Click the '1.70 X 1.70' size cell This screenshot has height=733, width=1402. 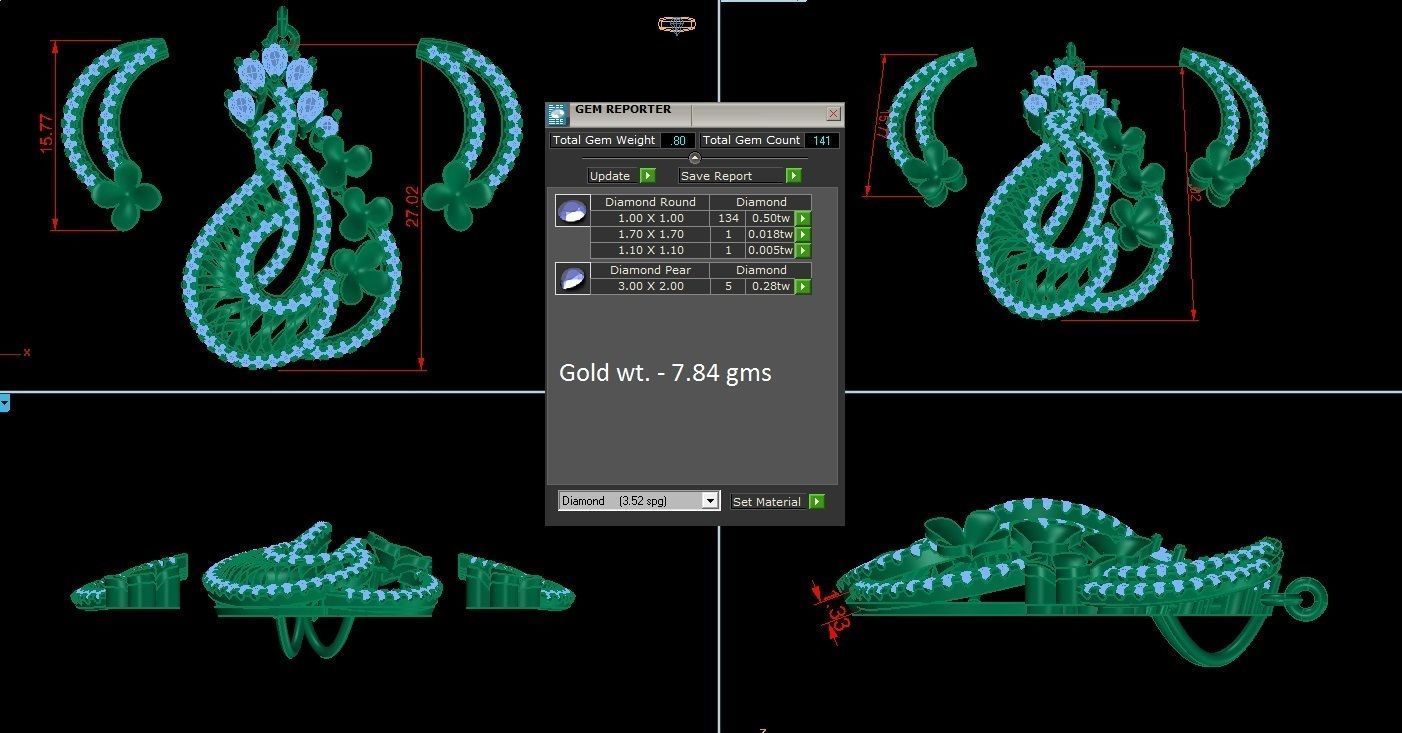point(650,234)
